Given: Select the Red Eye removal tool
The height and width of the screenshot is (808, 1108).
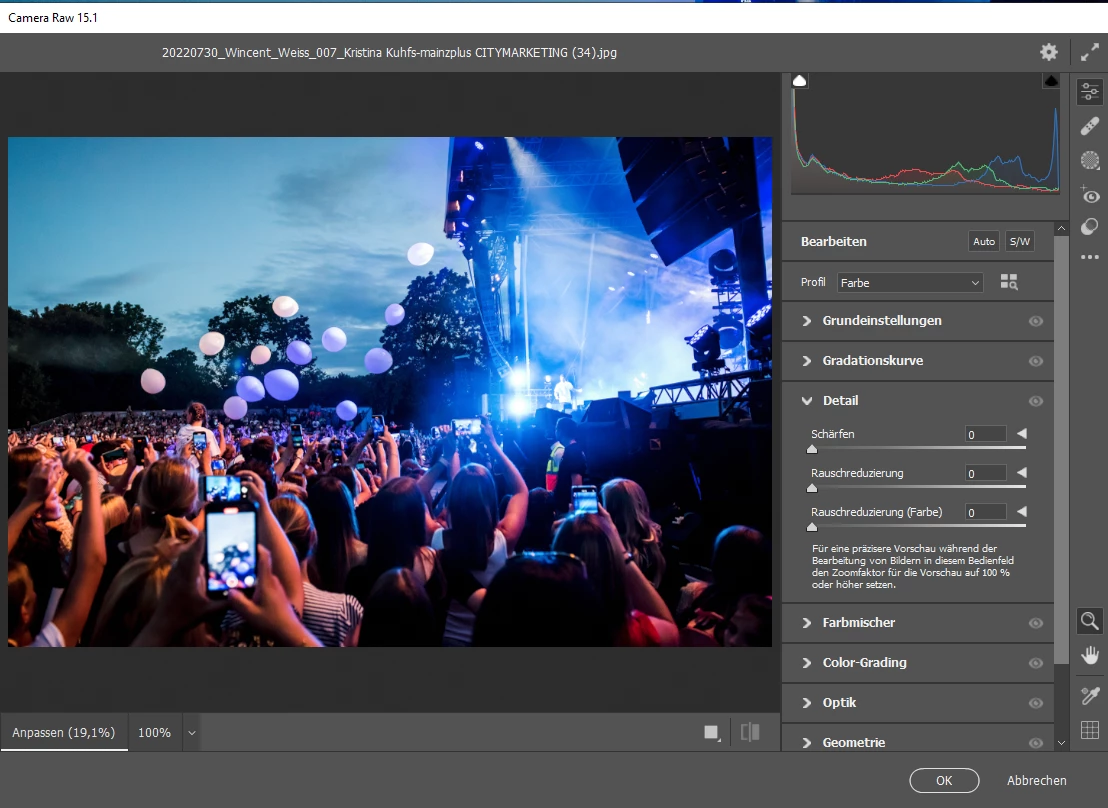Looking at the screenshot, I should [x=1090, y=194].
